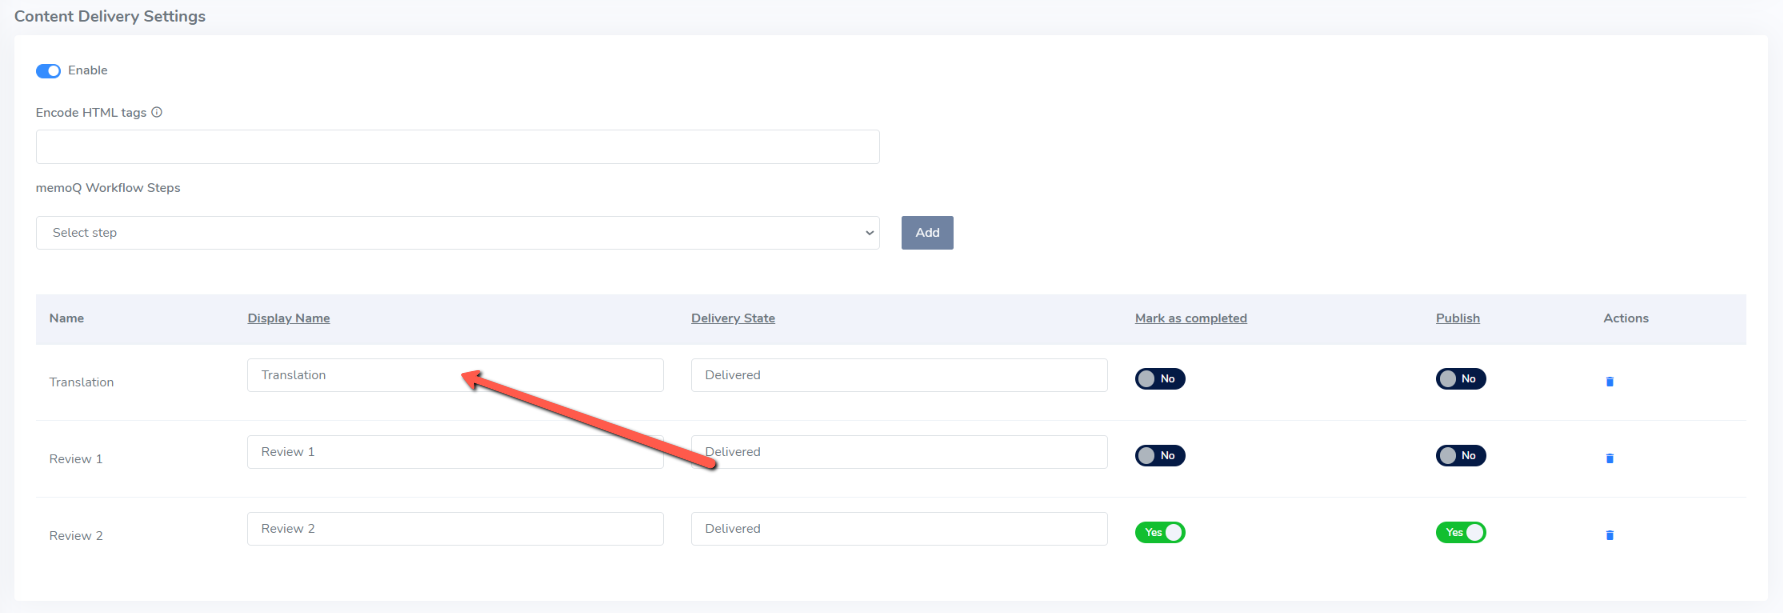Viewport: 1783px width, 613px height.
Task: Click the Name column header
Action: click(67, 318)
